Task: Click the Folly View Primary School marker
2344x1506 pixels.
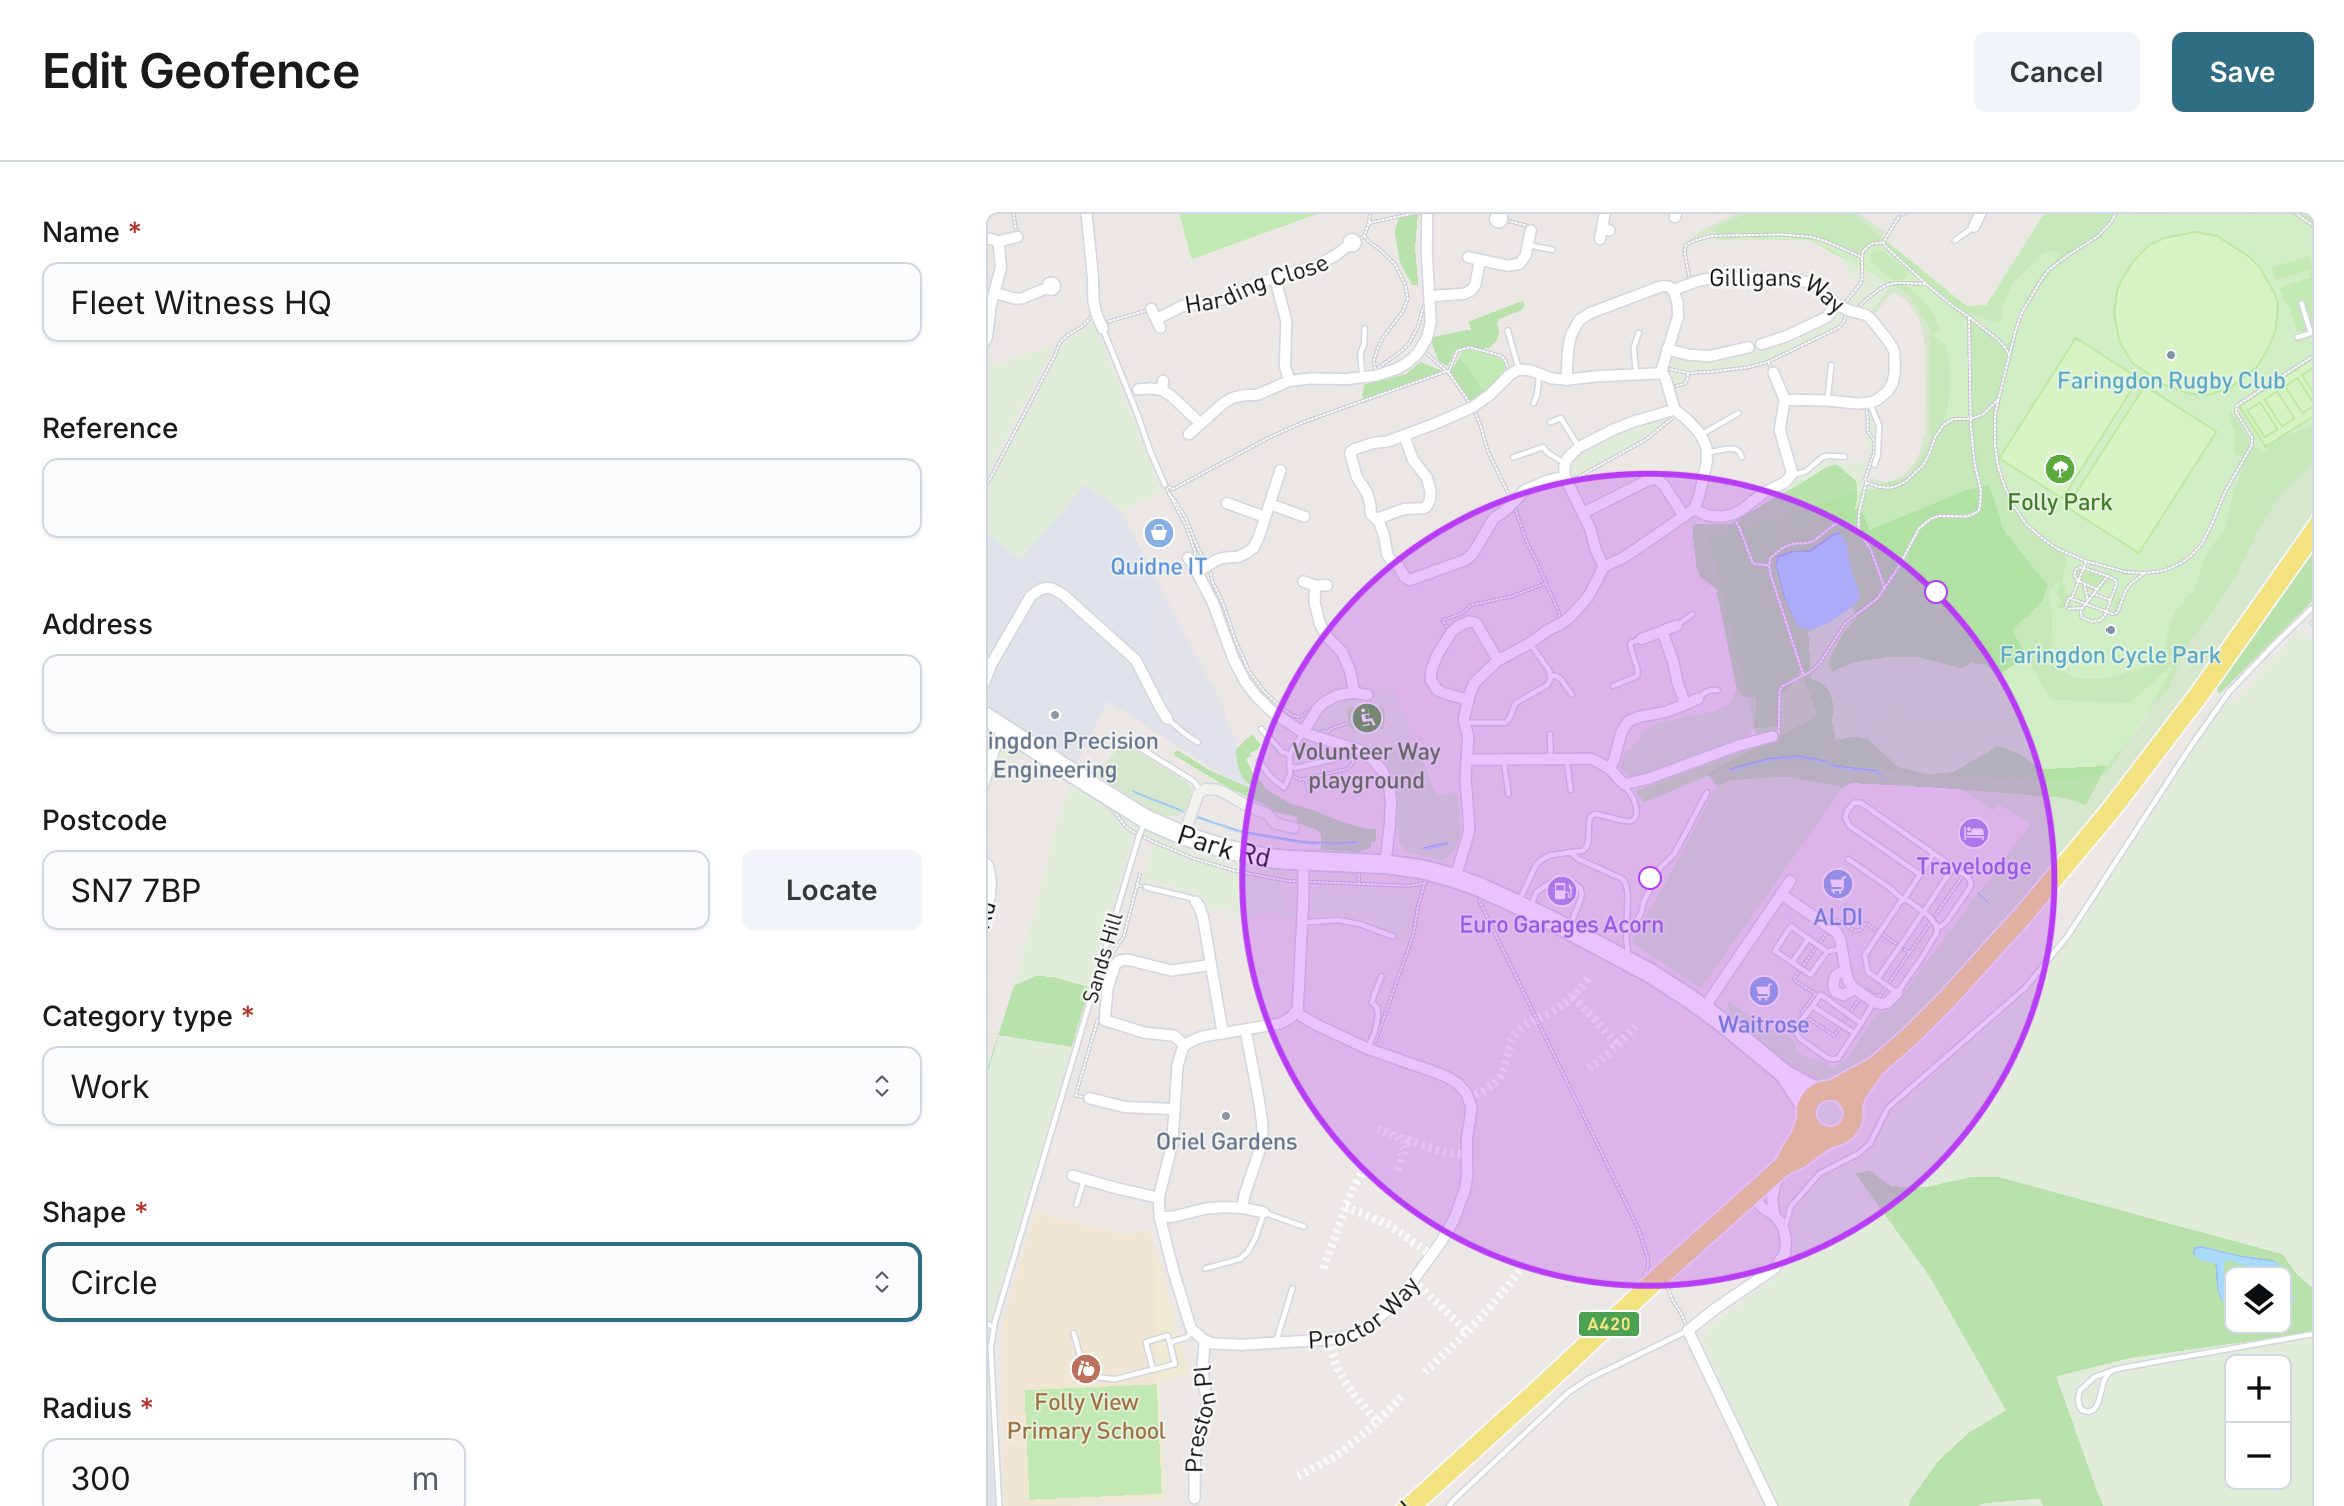Action: click(x=1085, y=1368)
